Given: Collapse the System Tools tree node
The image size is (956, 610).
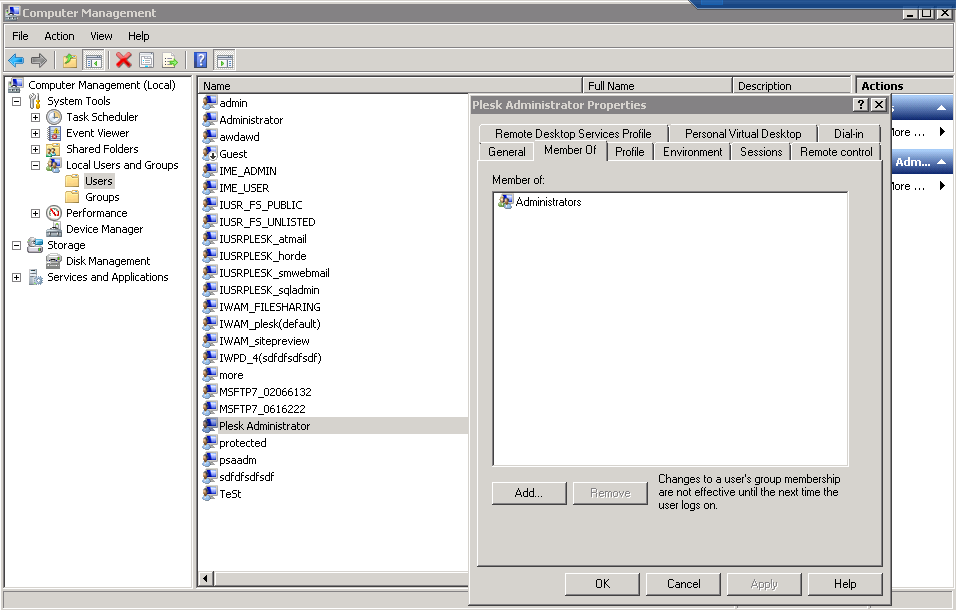Looking at the screenshot, I should point(16,101).
